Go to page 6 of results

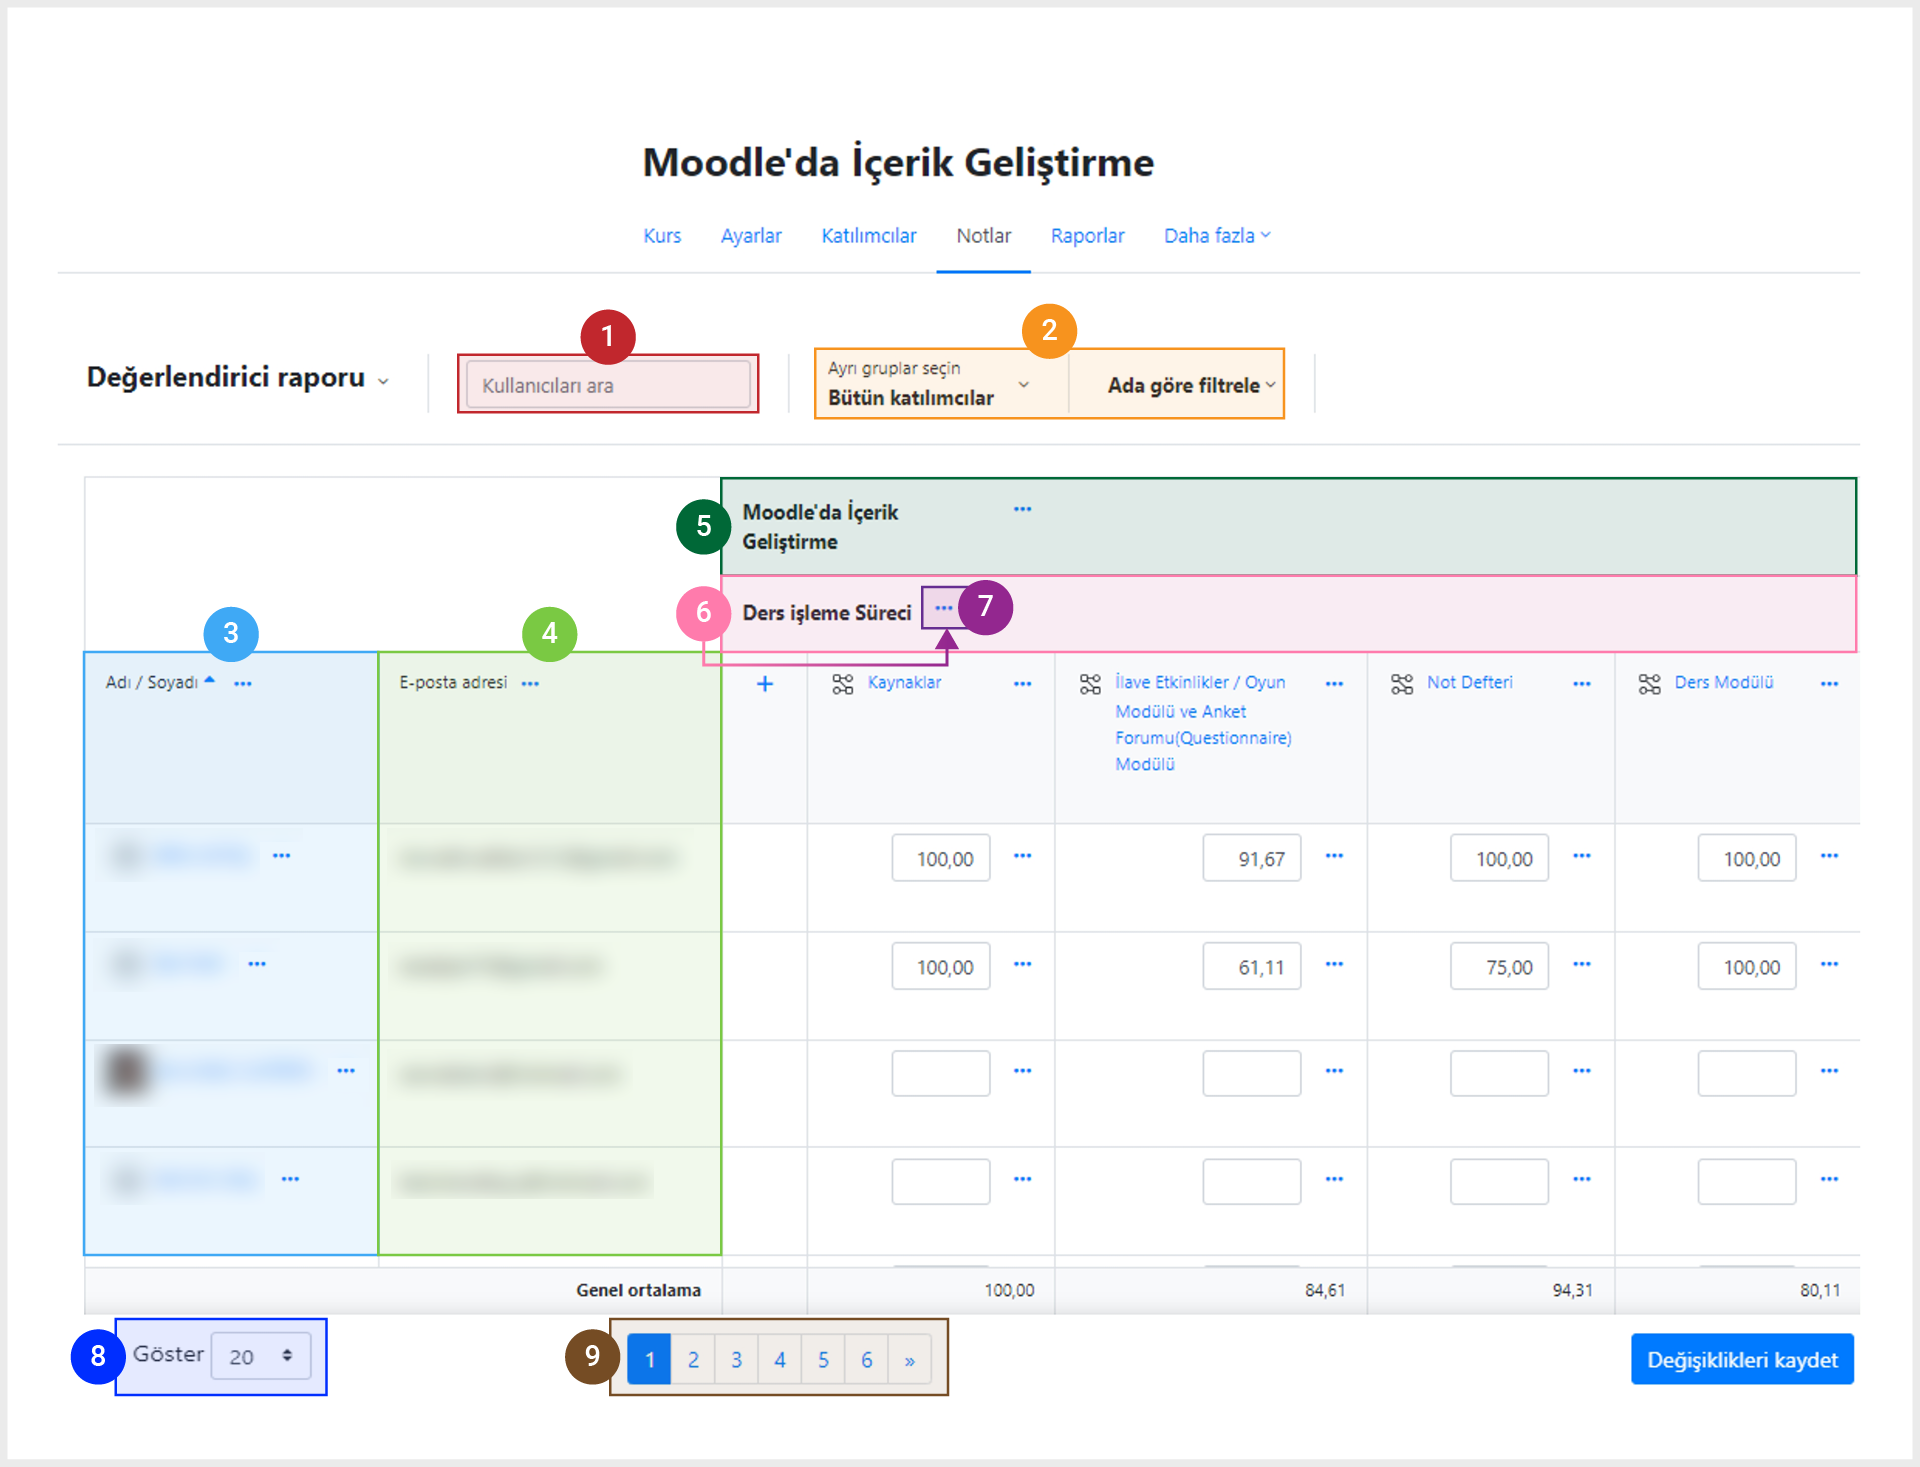click(867, 1360)
